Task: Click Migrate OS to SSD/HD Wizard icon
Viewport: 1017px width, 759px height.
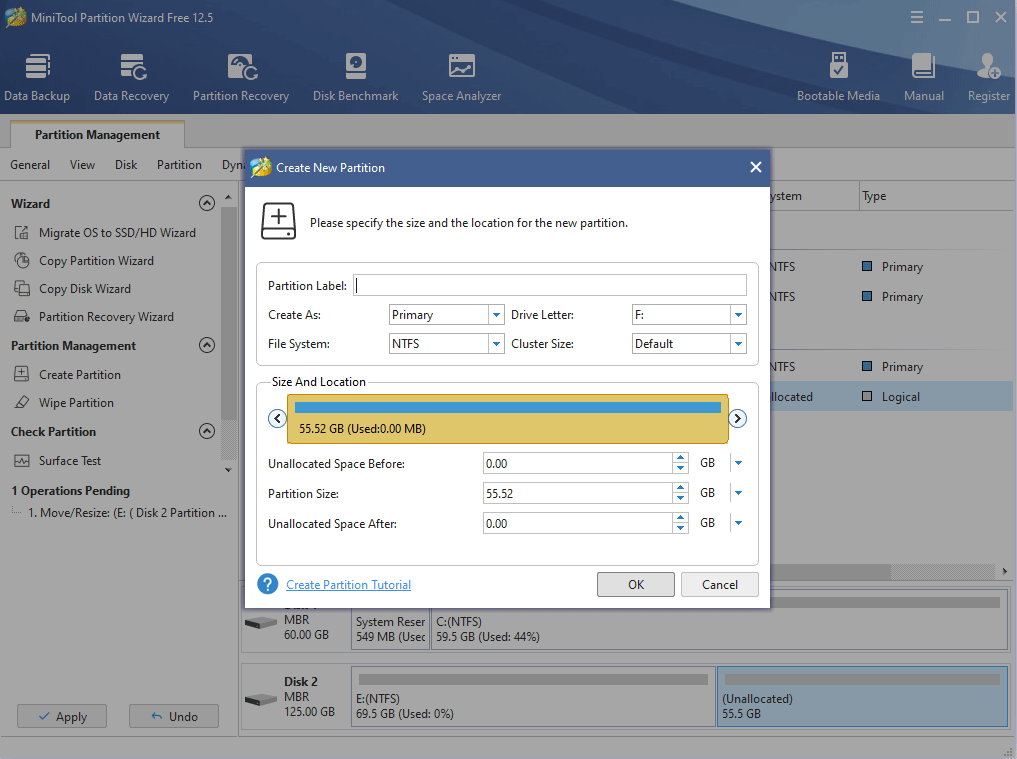Action: (x=22, y=232)
